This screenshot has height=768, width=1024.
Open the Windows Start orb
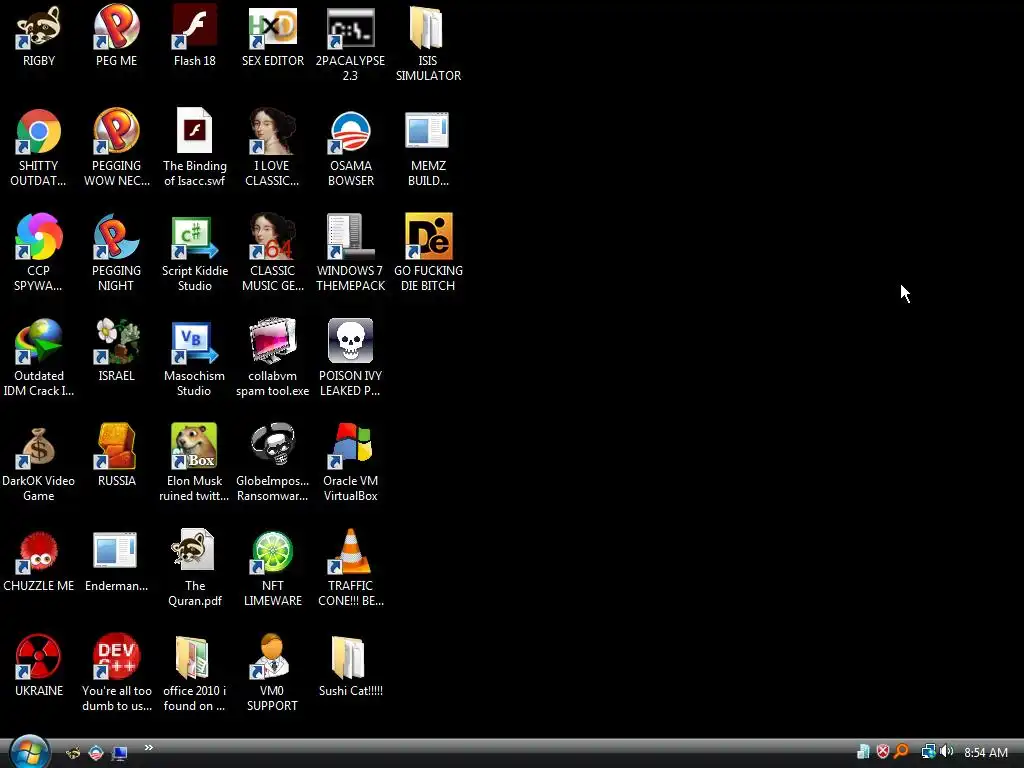[x=29, y=752]
